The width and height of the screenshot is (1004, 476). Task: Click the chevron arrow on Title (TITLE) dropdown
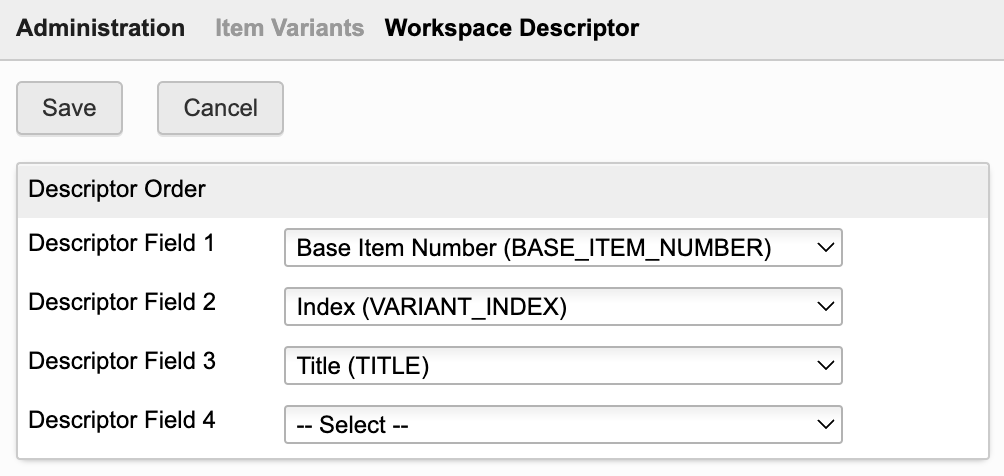(825, 366)
